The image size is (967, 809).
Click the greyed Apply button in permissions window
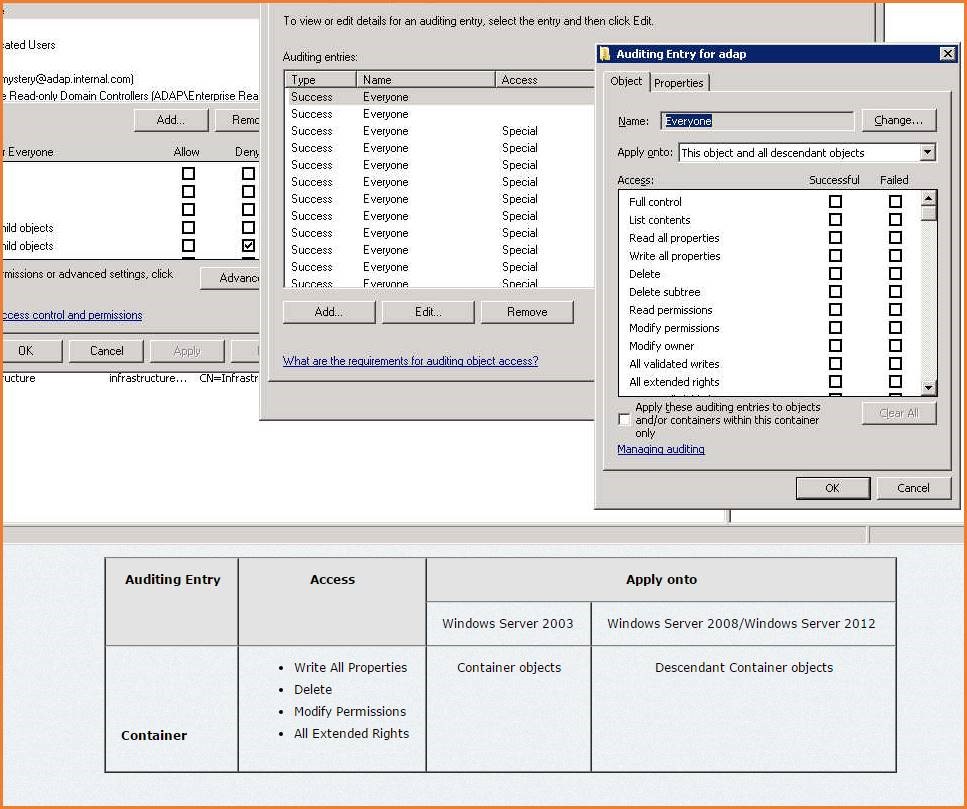click(x=187, y=351)
